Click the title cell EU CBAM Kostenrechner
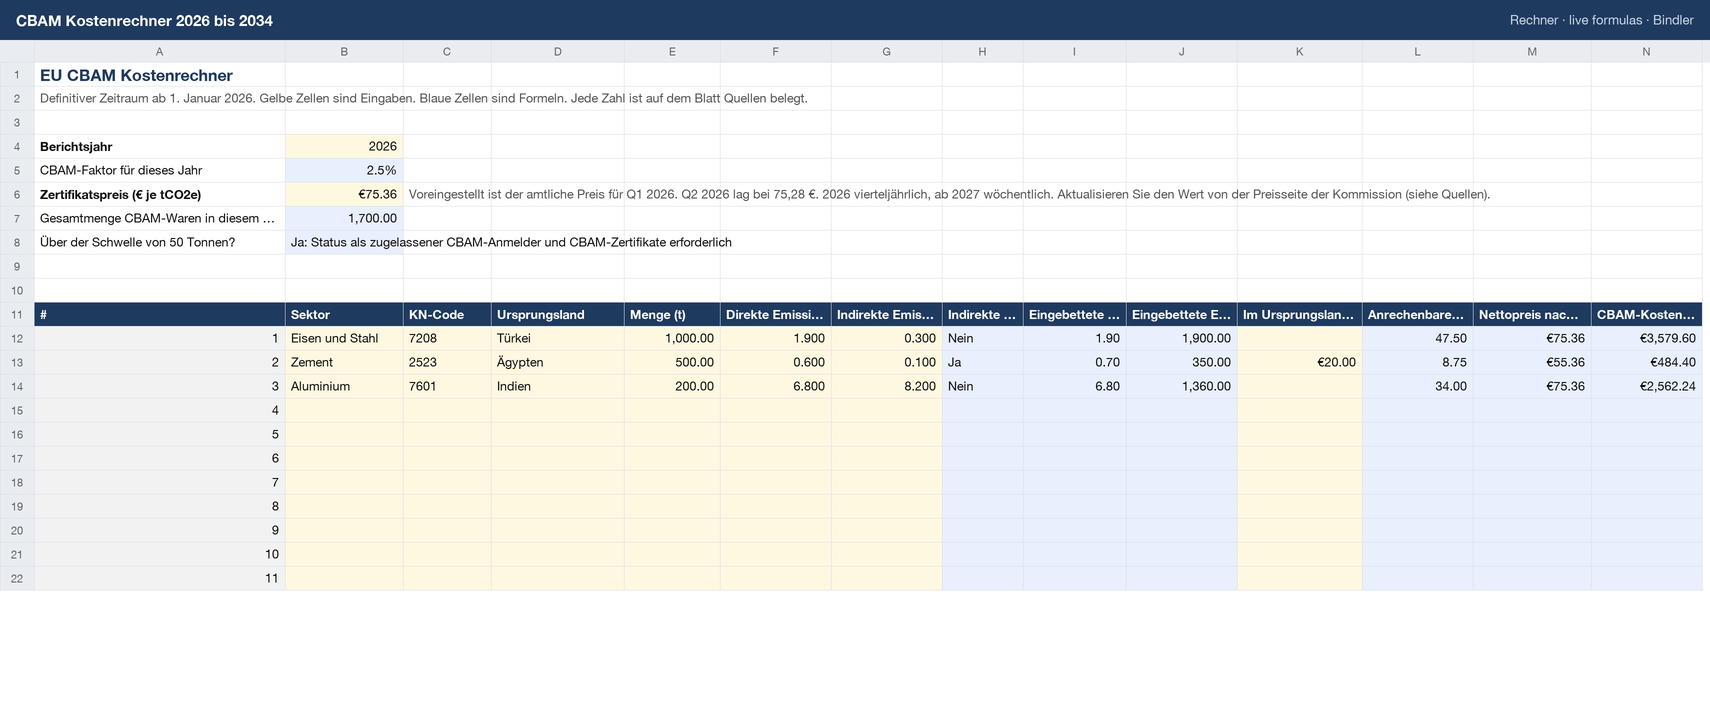 pyautogui.click(x=160, y=75)
